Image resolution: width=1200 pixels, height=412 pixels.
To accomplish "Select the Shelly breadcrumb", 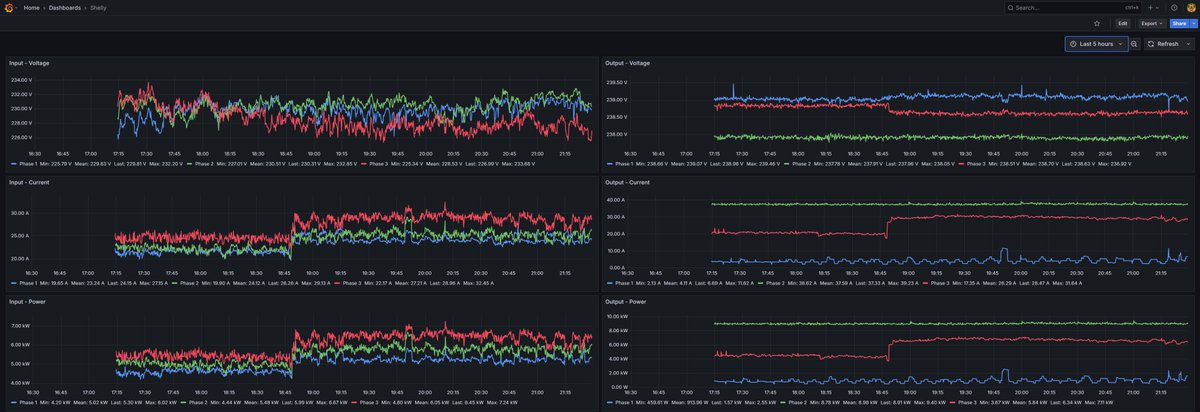I will tap(98, 7).
